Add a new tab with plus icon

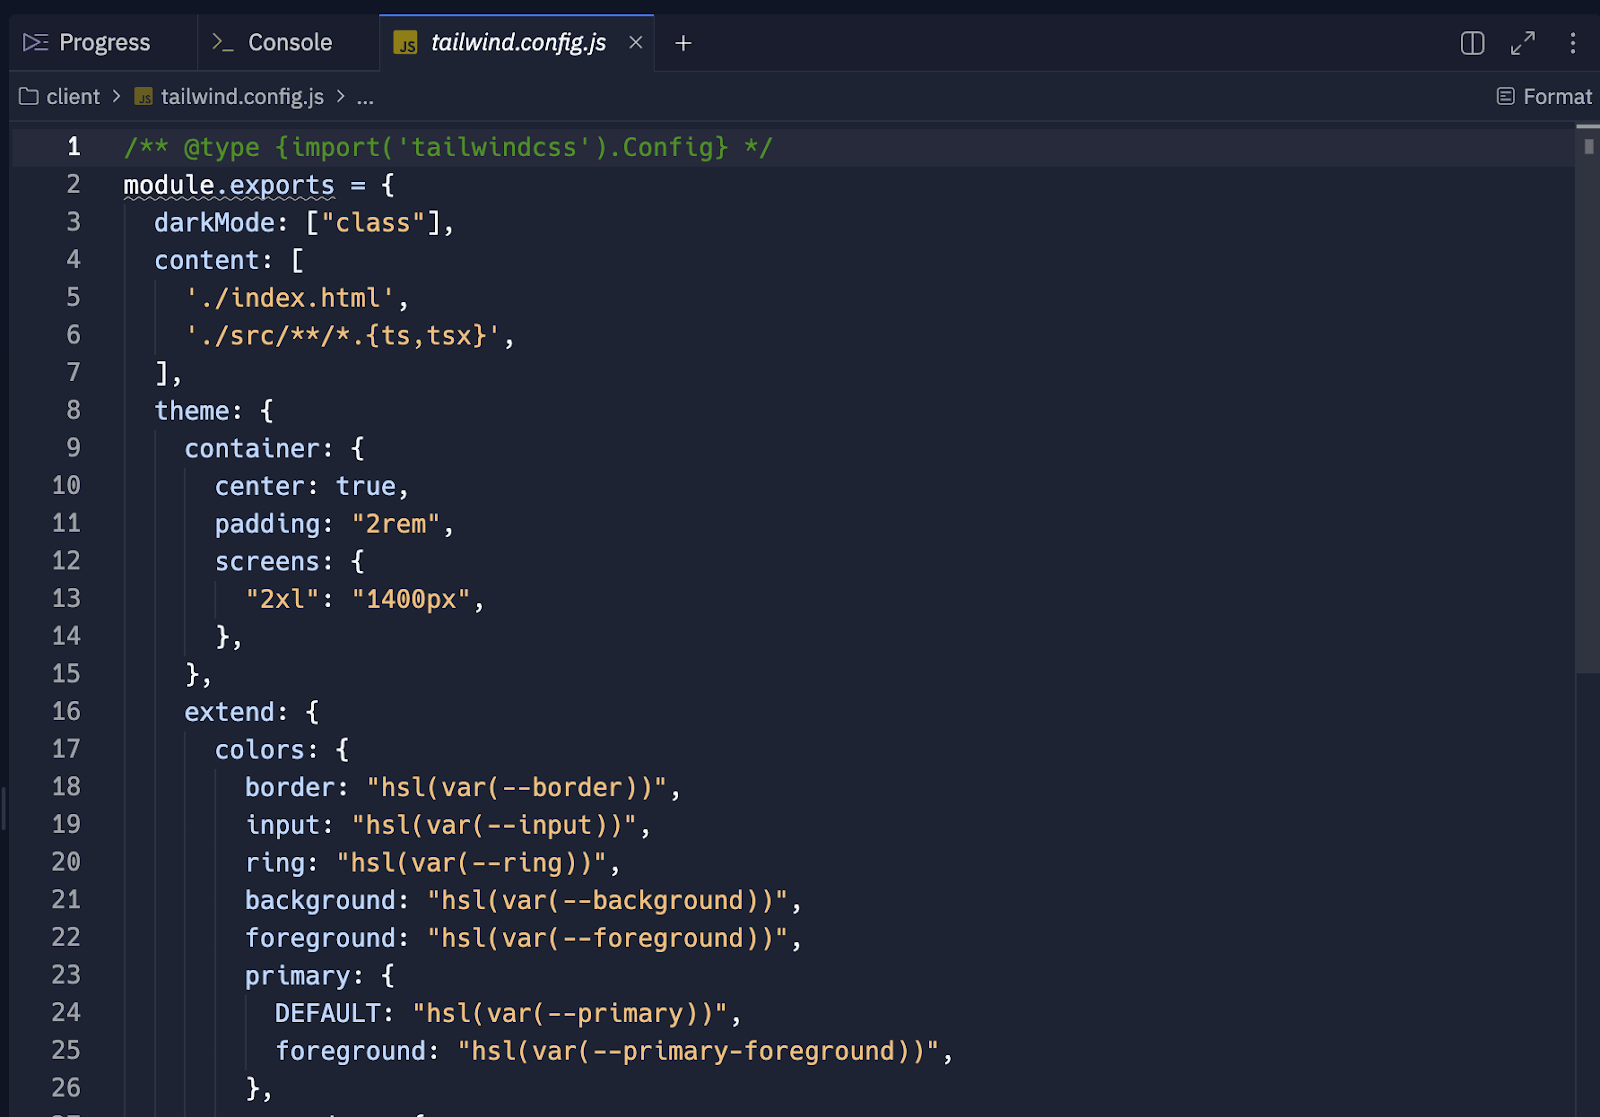(x=683, y=43)
